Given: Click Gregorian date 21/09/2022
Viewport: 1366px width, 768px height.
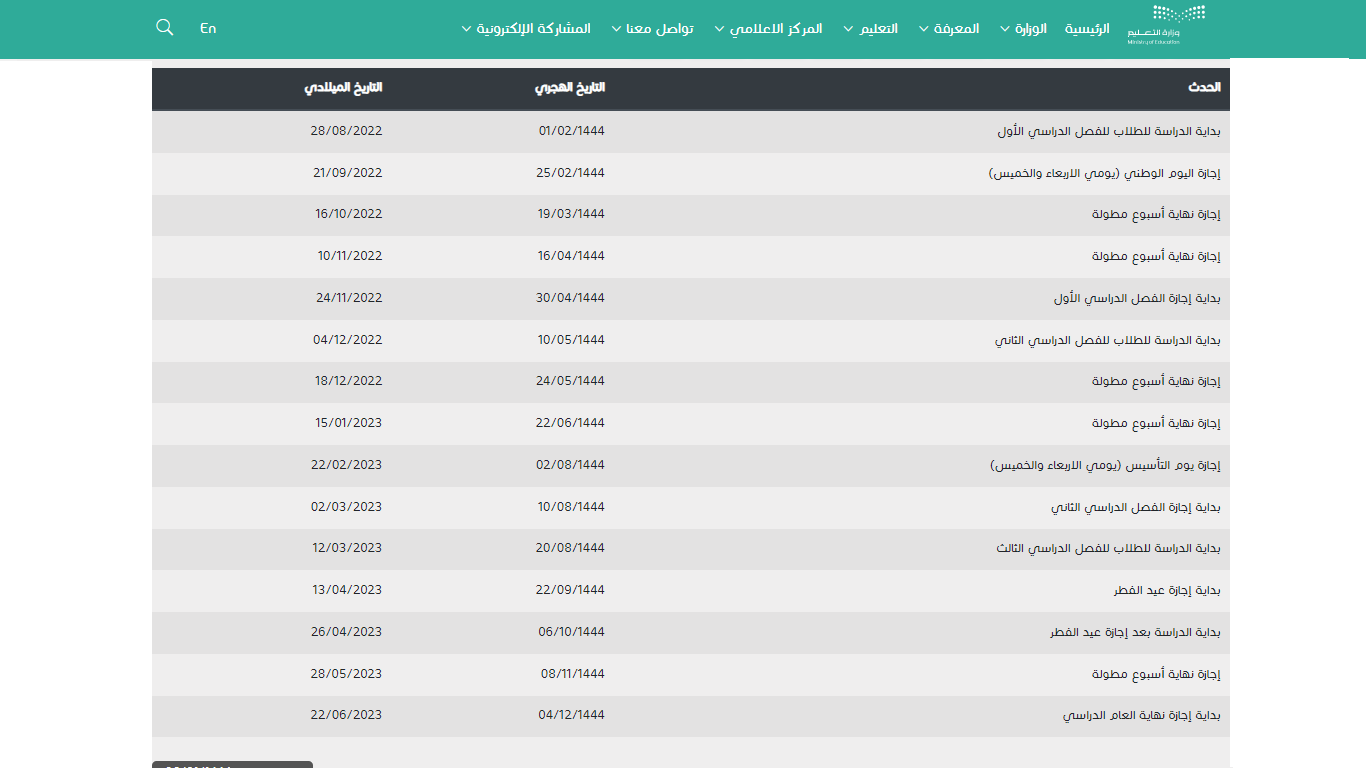Looking at the screenshot, I should 348,173.
